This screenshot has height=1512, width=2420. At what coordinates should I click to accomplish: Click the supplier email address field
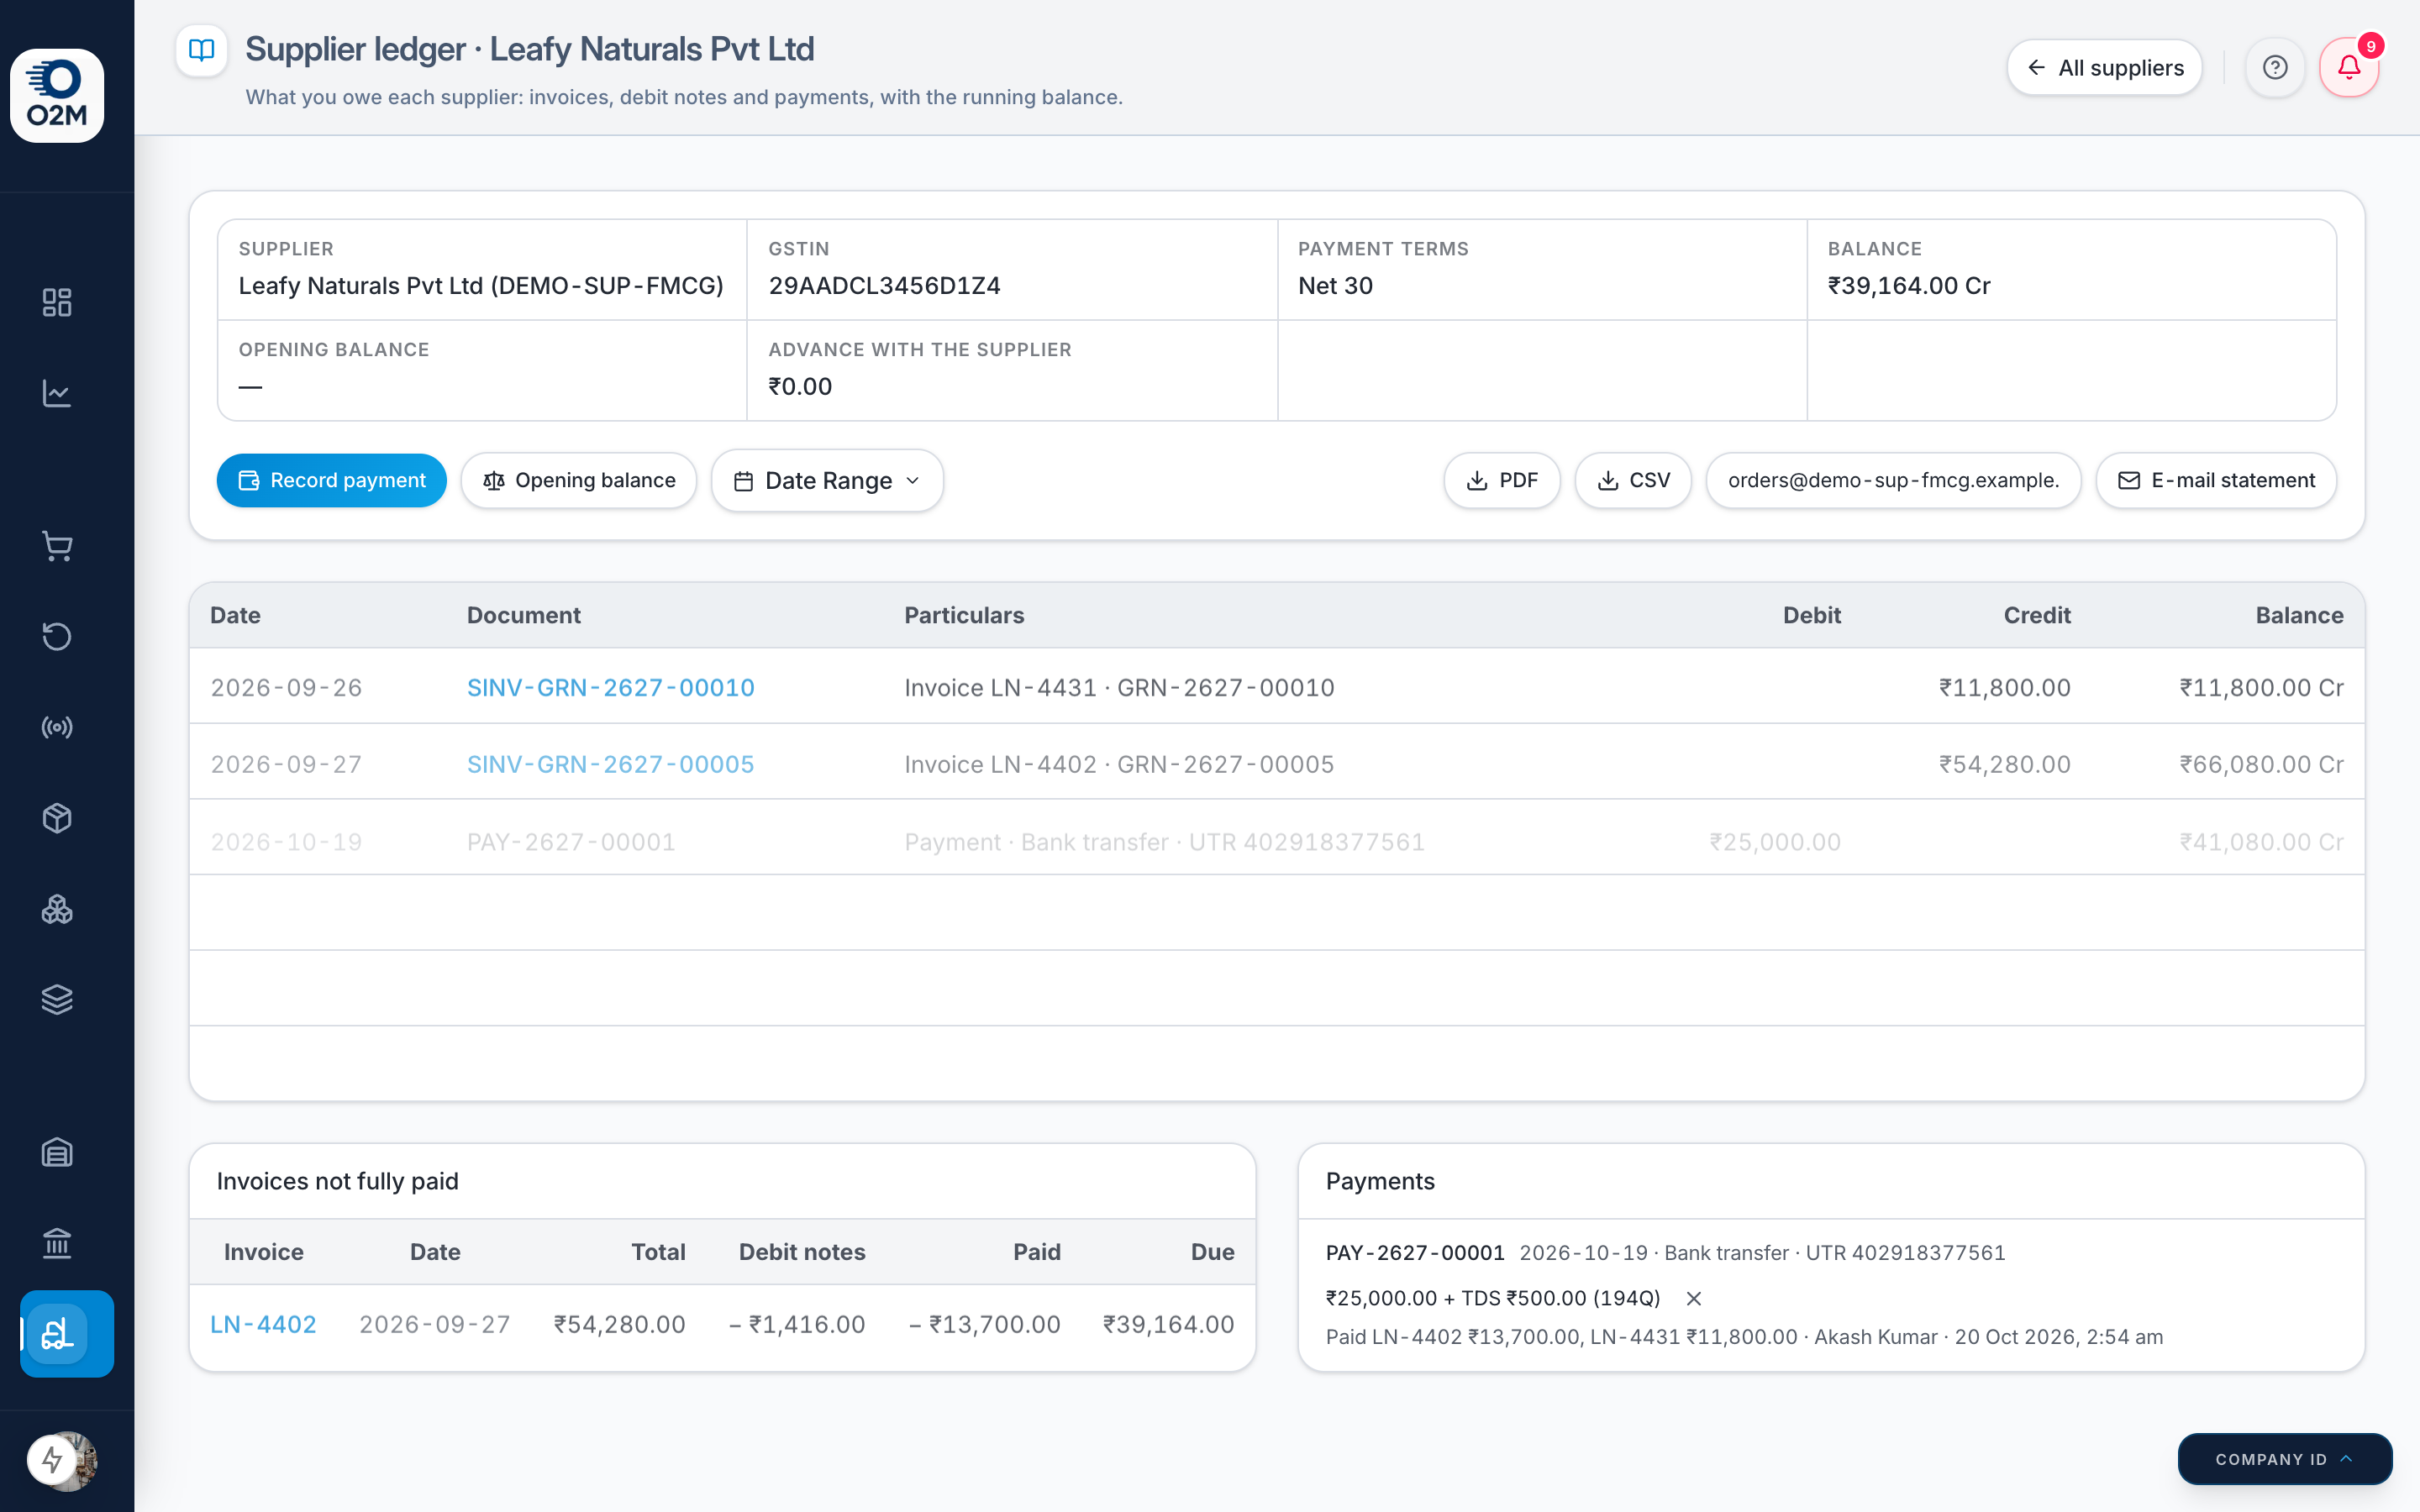tap(1893, 481)
